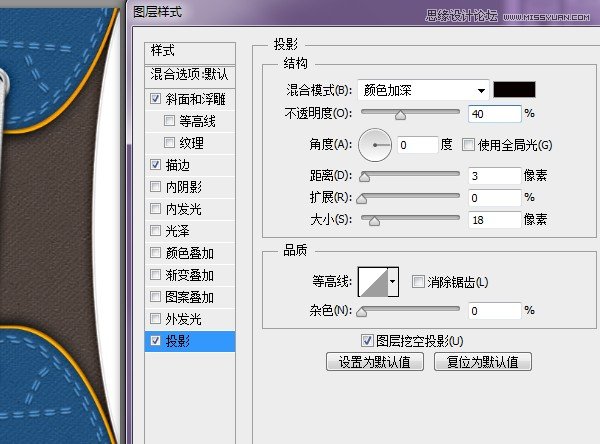Click the 扩展 value field
Image resolution: width=600 pixels, height=444 pixels.
coord(494,198)
